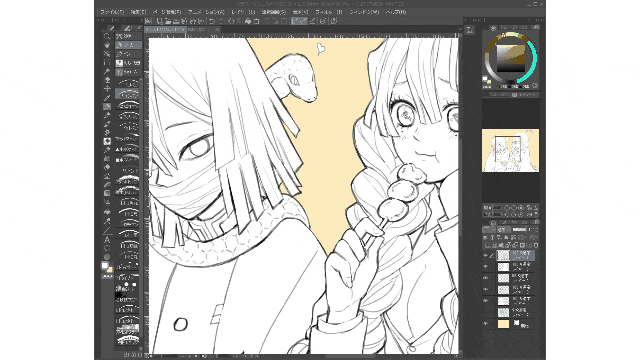Toggle visibility of the cream paper layer

[x=486, y=324]
